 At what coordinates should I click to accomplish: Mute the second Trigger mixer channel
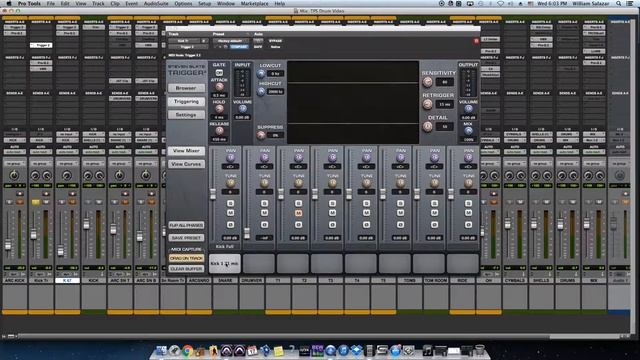[x=264, y=213]
